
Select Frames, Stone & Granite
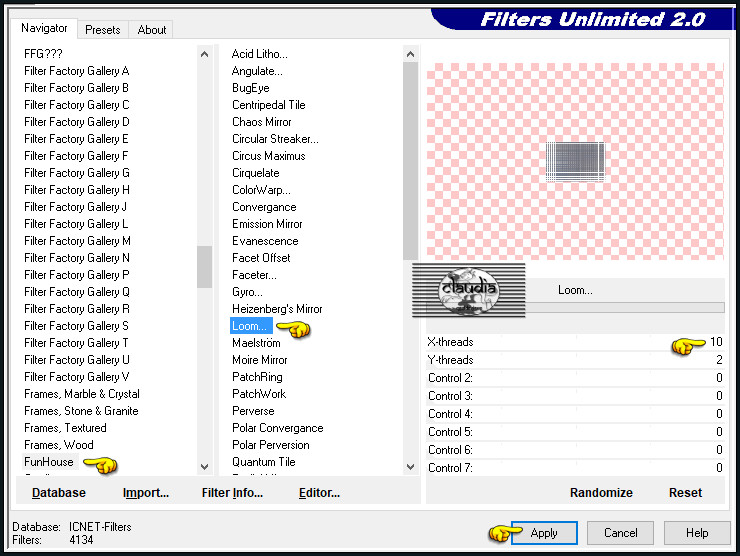[81, 411]
